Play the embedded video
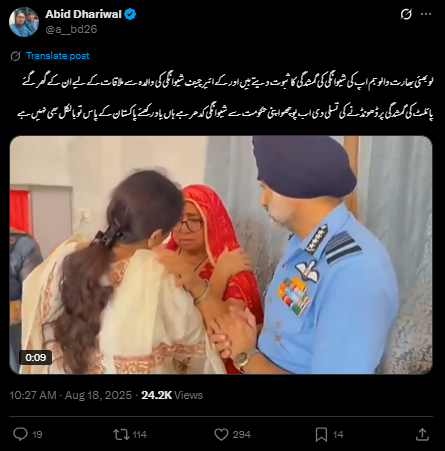Image resolution: width=445 pixels, height=451 pixels. point(221,255)
